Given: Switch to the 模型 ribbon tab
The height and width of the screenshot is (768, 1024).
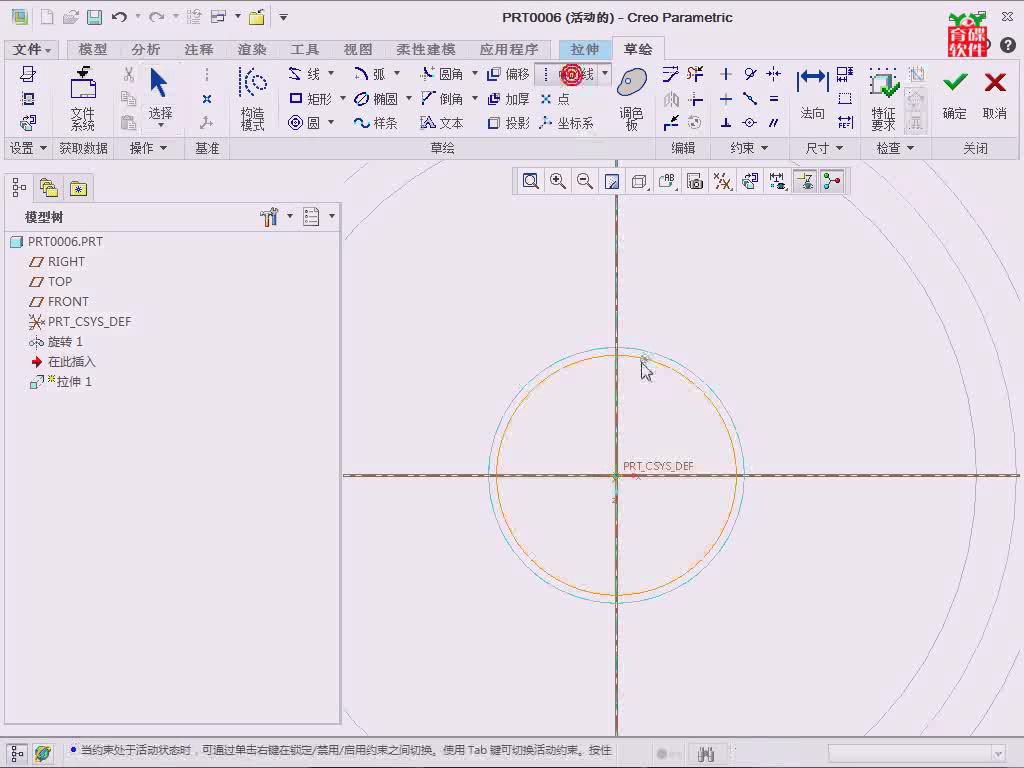Looking at the screenshot, I should (x=93, y=49).
